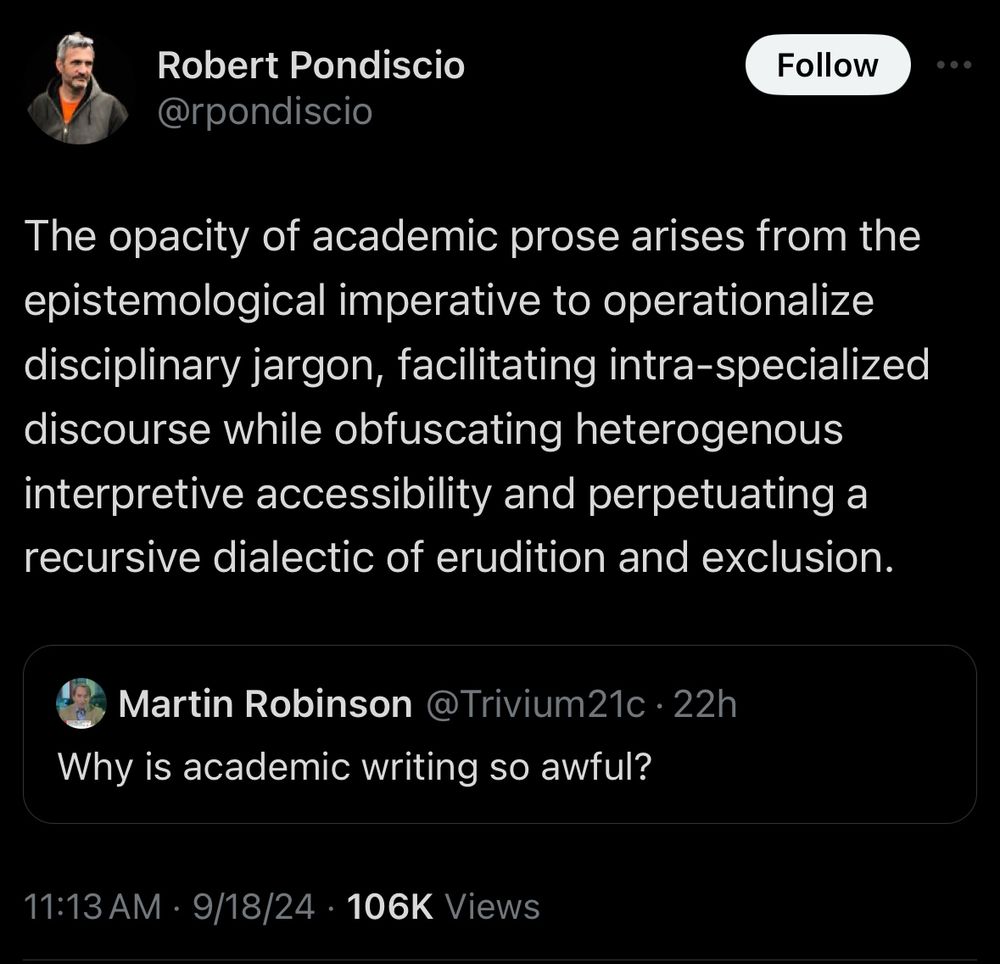Open Robert Pondiscio's profile via his name

click(310, 64)
